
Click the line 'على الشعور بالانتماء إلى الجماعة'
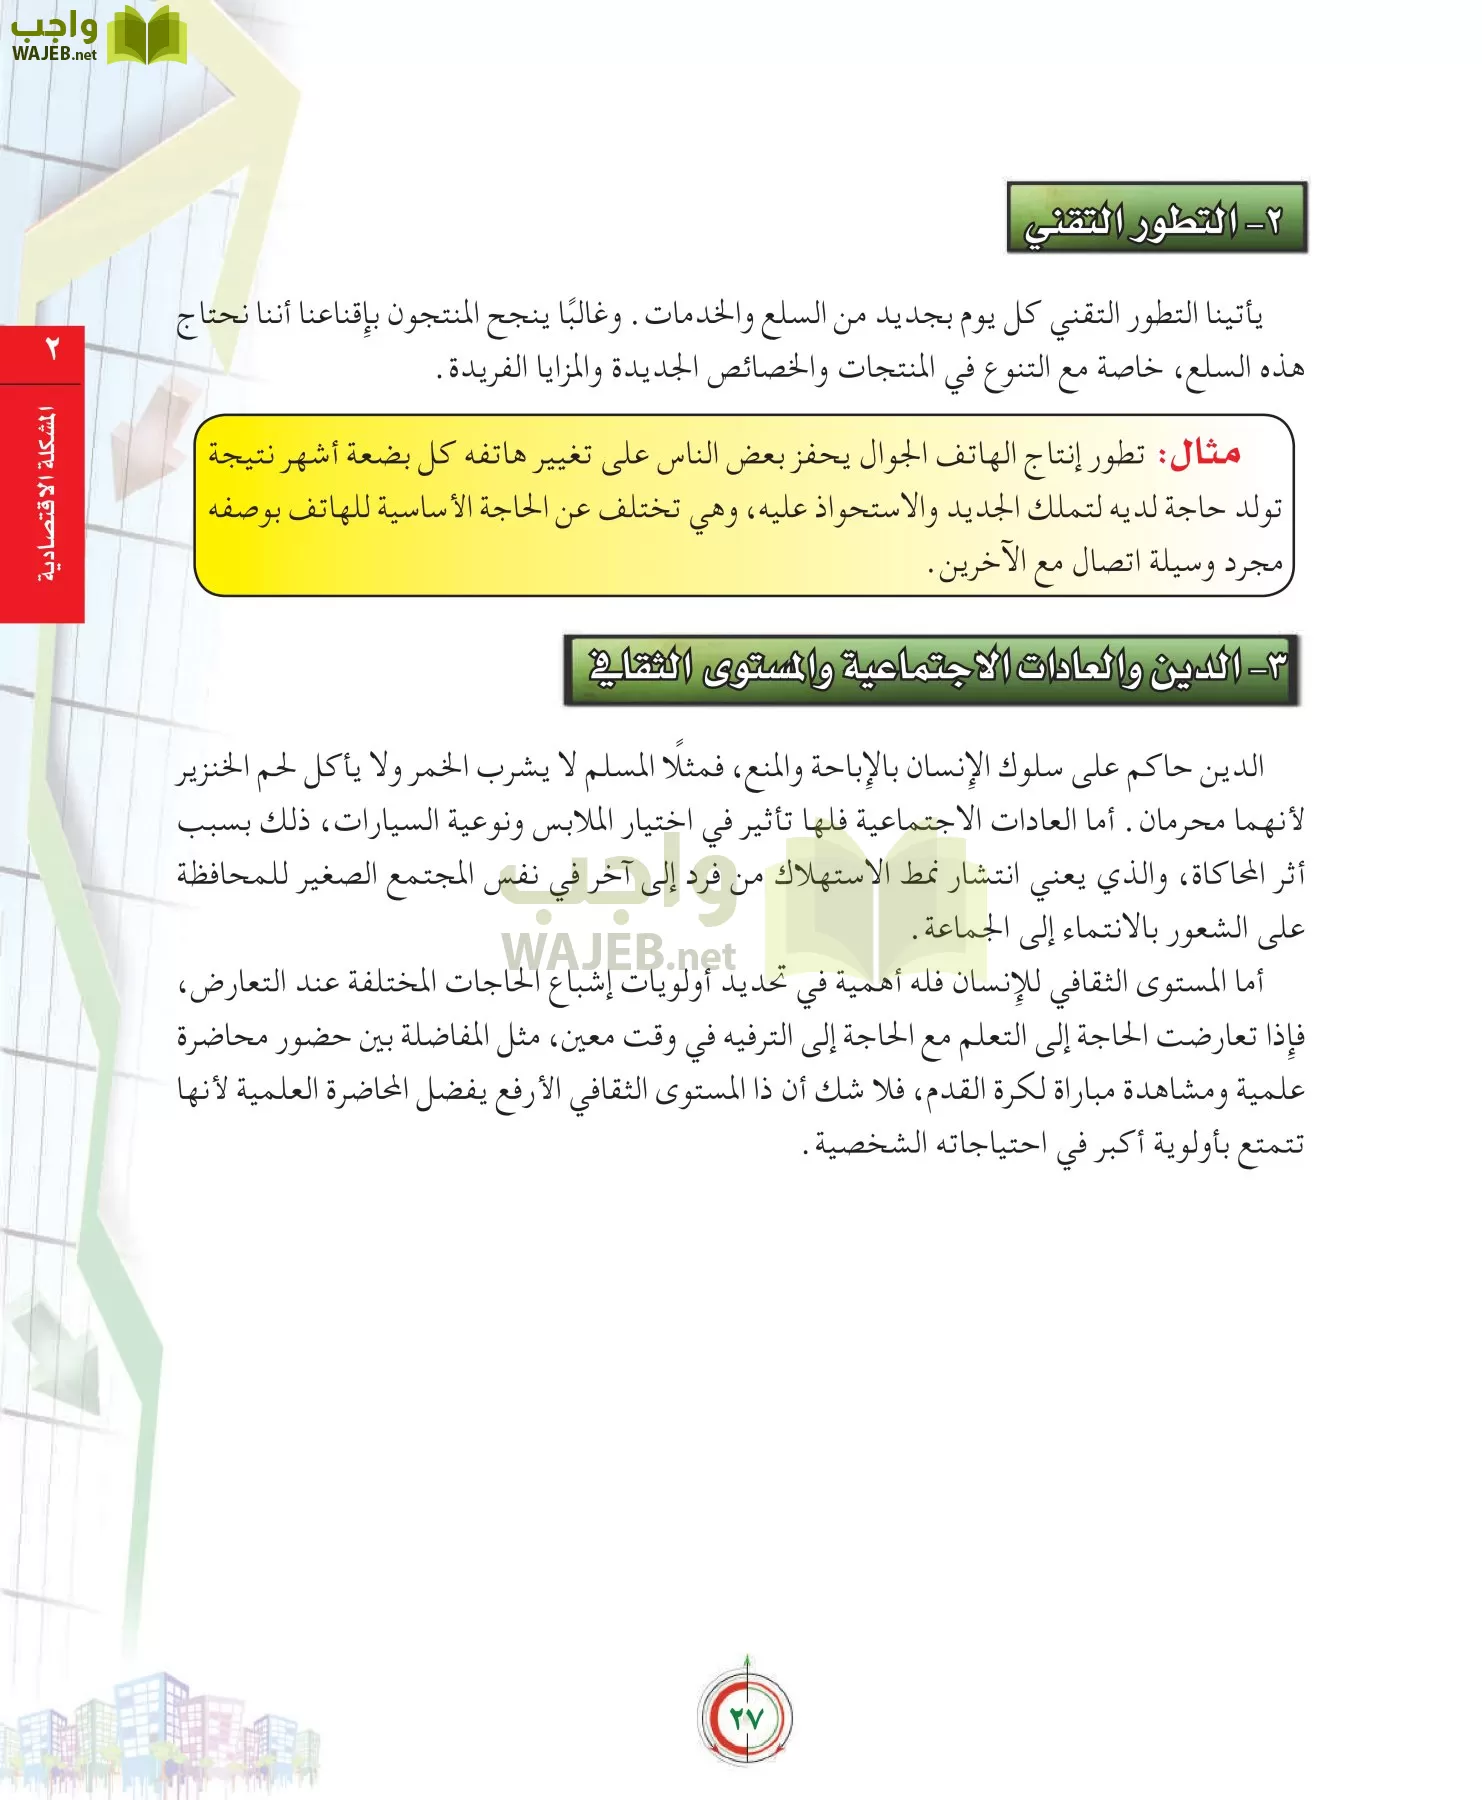1109,930
